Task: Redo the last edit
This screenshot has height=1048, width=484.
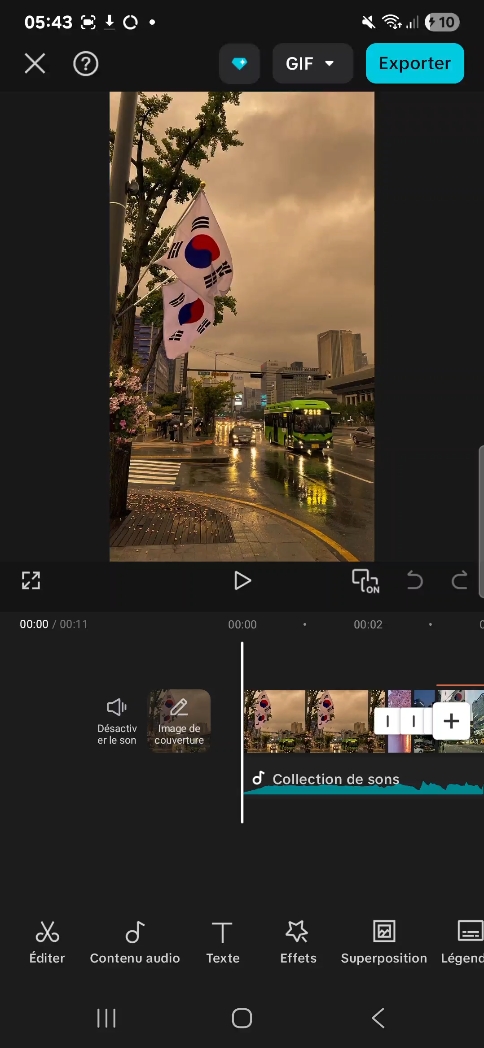Action: (x=459, y=581)
